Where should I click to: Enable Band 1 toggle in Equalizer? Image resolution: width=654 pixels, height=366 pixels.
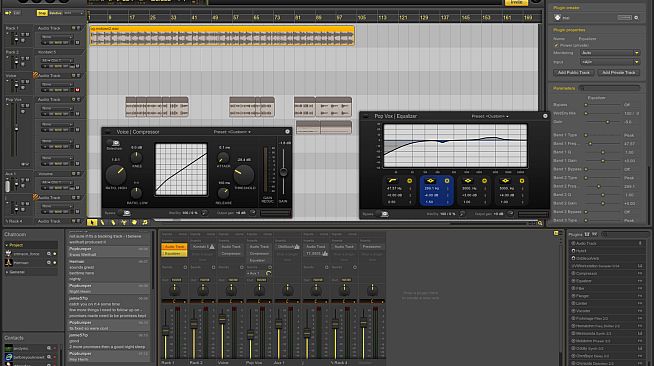click(410, 180)
